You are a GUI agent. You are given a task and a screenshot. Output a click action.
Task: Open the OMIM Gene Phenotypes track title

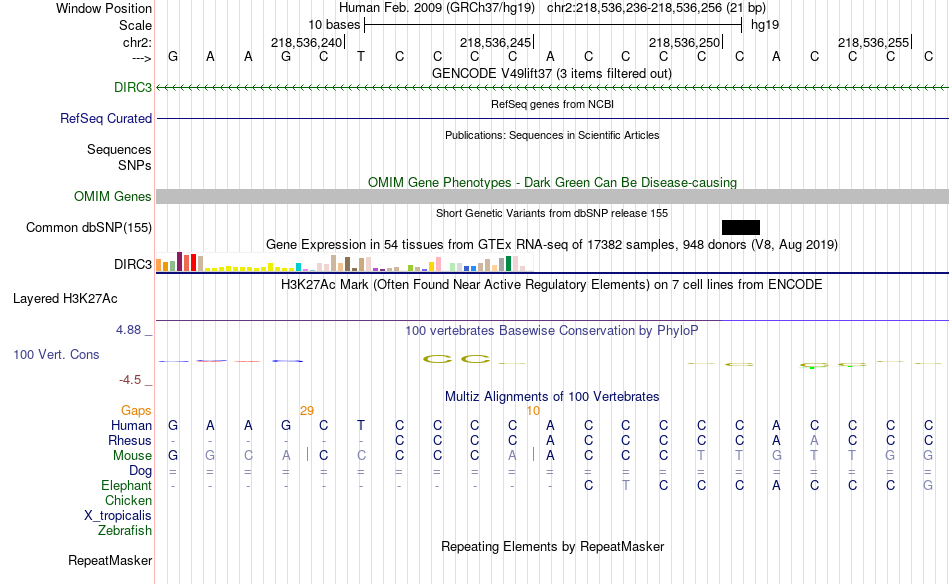point(552,182)
